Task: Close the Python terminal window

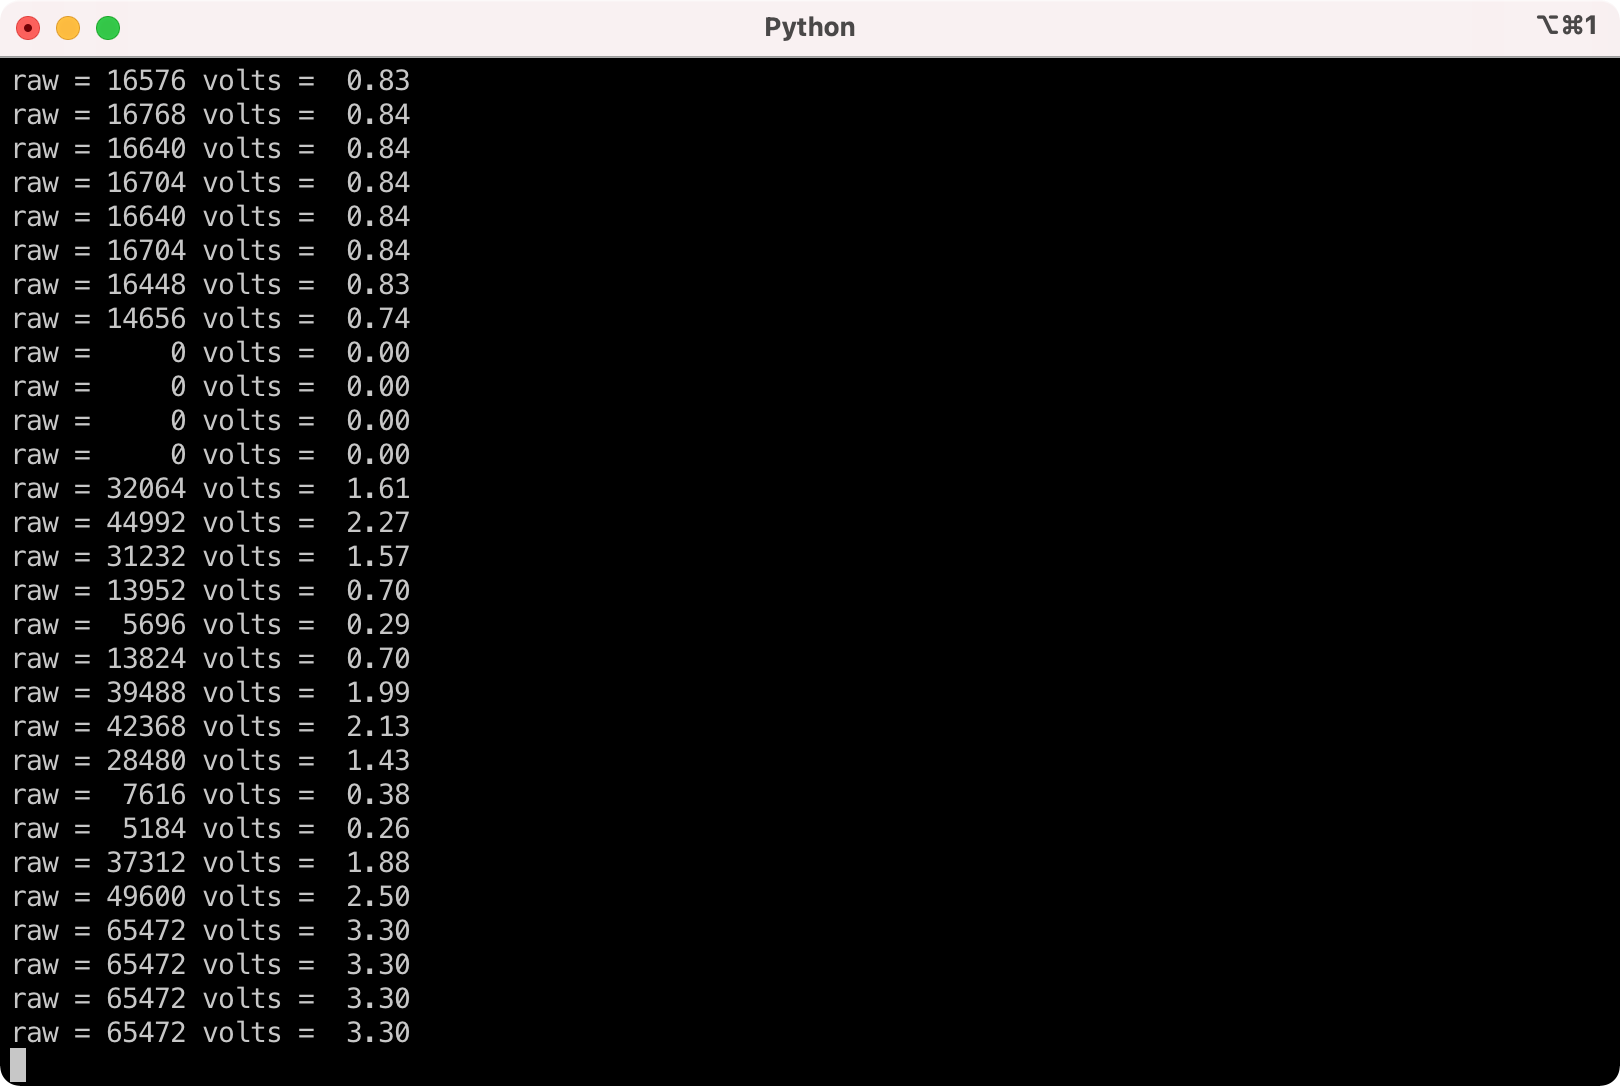Action: coord(28,28)
